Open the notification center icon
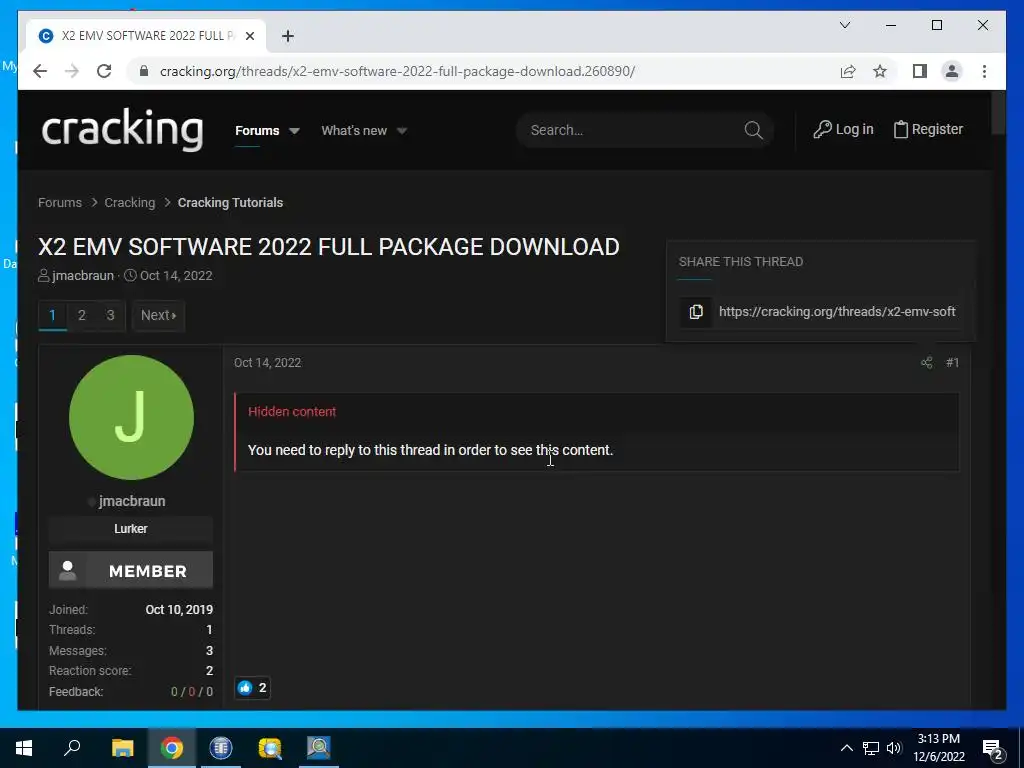Image resolution: width=1024 pixels, height=768 pixels. (x=993, y=748)
